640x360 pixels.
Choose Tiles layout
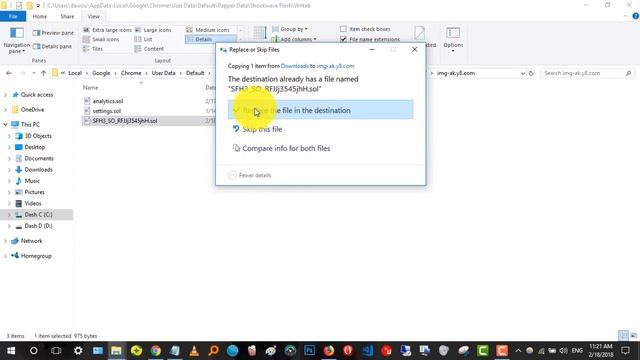click(93, 49)
